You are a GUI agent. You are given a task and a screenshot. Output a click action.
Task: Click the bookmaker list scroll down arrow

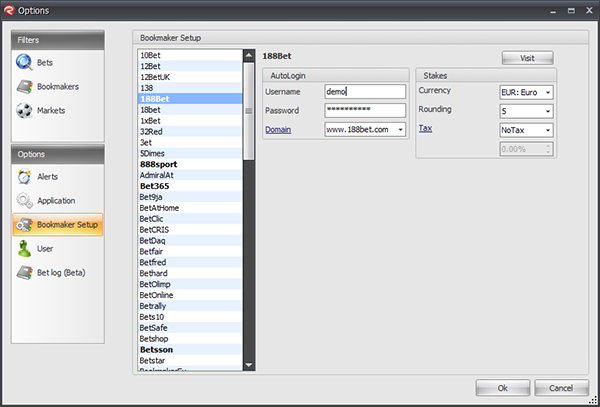[249, 365]
